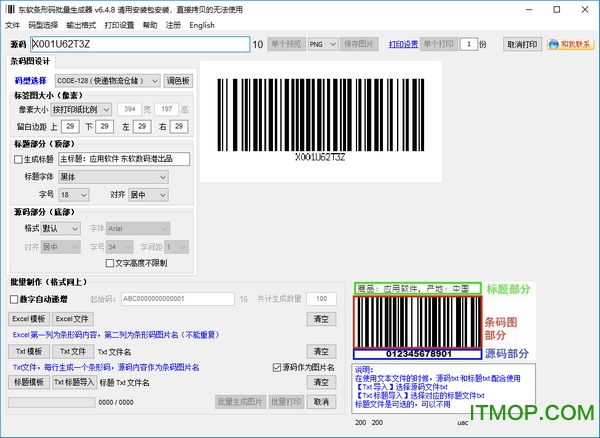Click the 394 width field
The image size is (600, 438).
pyautogui.click(x=130, y=110)
